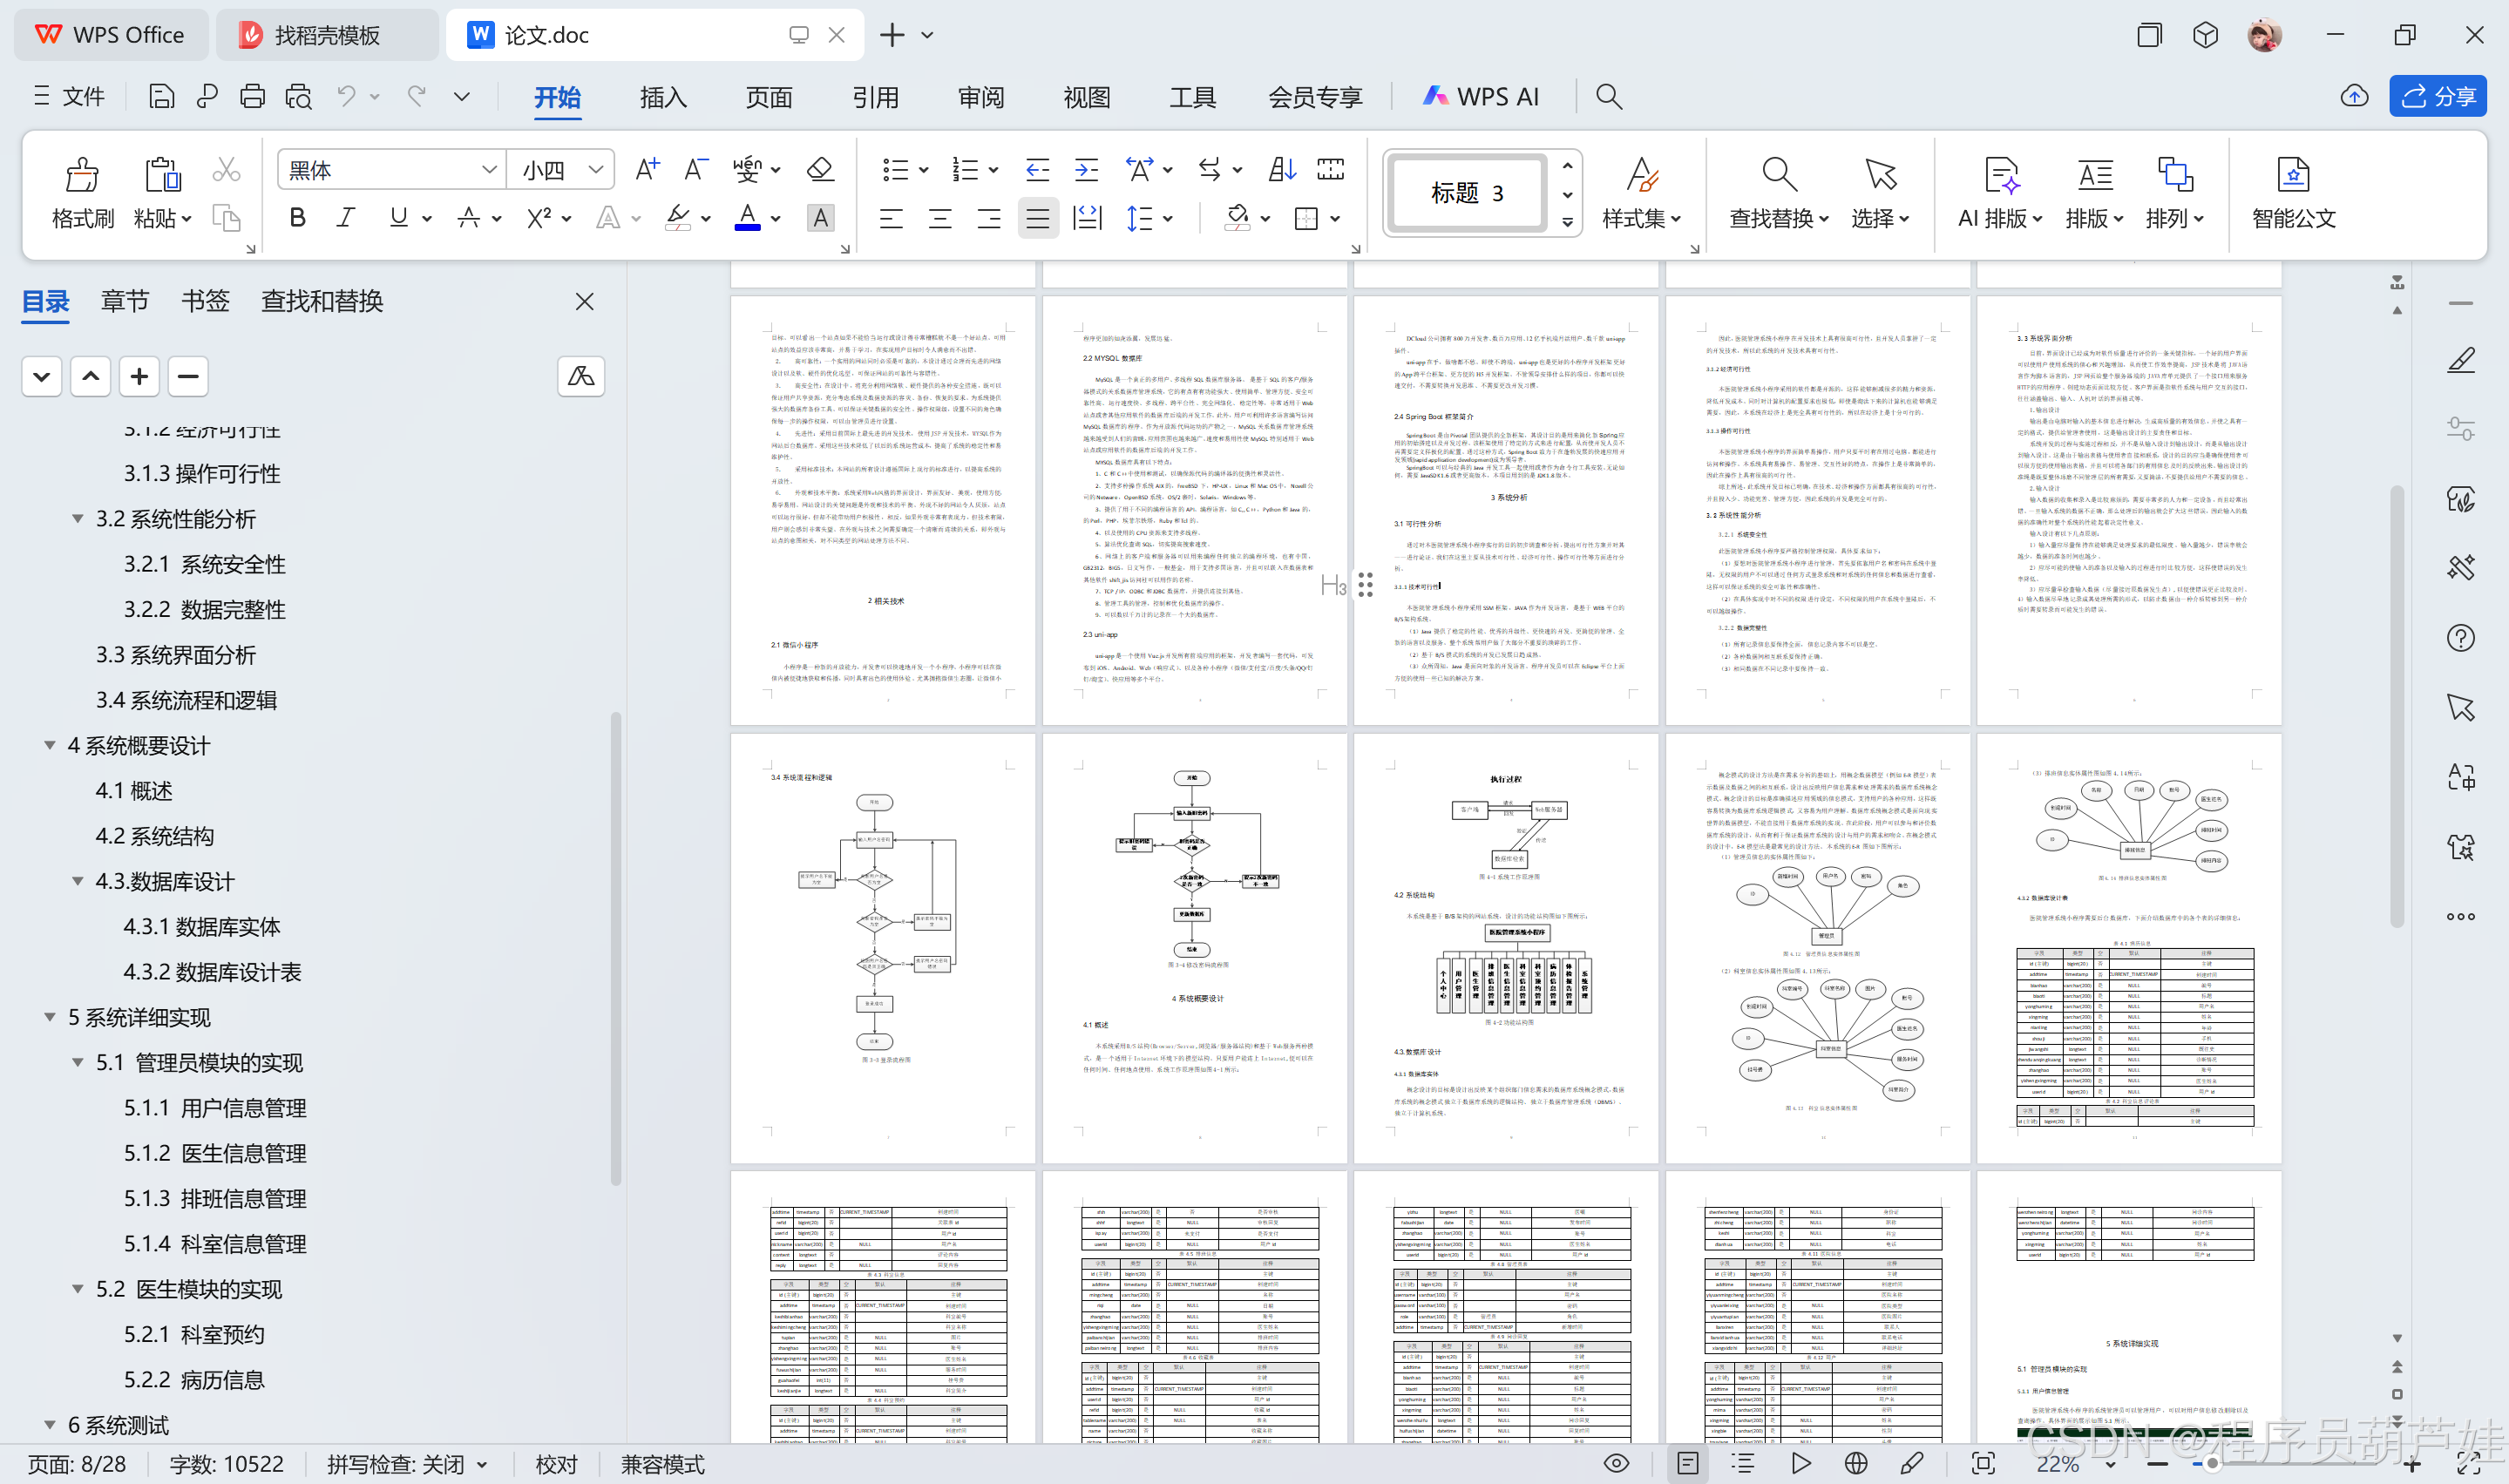This screenshot has height=1484, width=2509.
Task: Click the 校对 proofreading button in status bar
Action: pos(556,1465)
